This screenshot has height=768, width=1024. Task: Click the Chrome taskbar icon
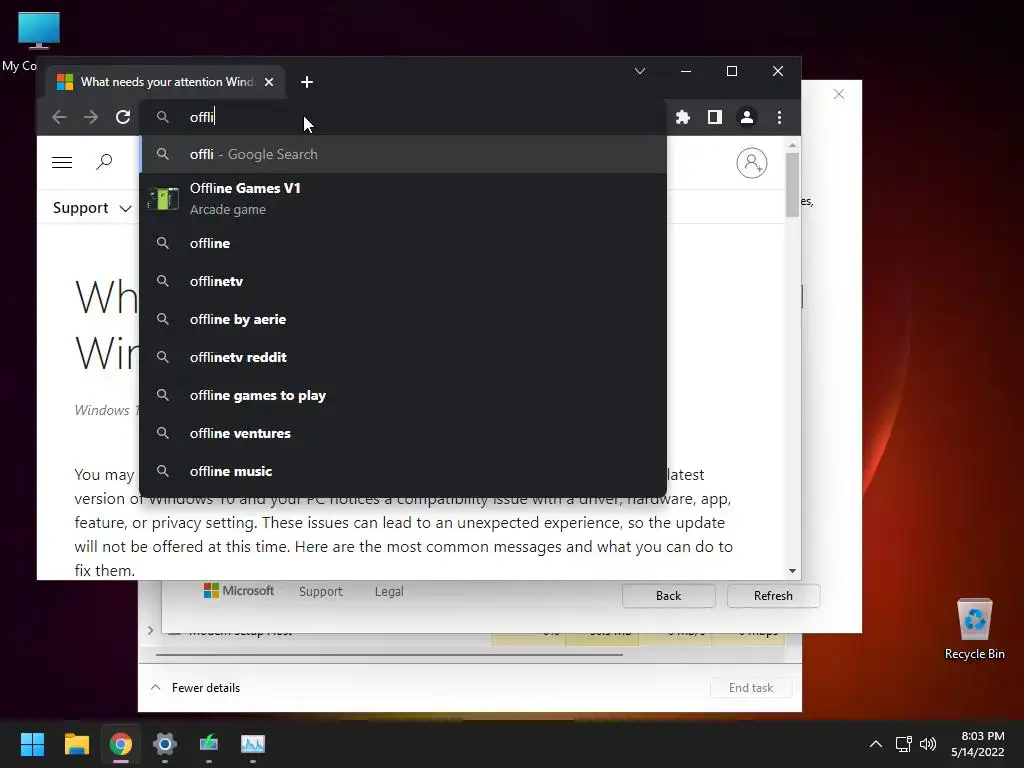[121, 744]
